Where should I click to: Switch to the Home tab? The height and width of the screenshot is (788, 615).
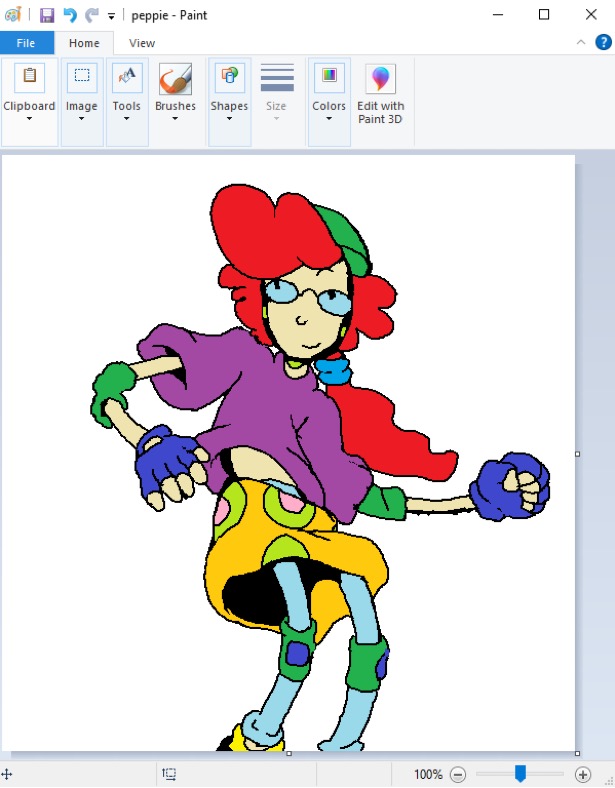84,43
